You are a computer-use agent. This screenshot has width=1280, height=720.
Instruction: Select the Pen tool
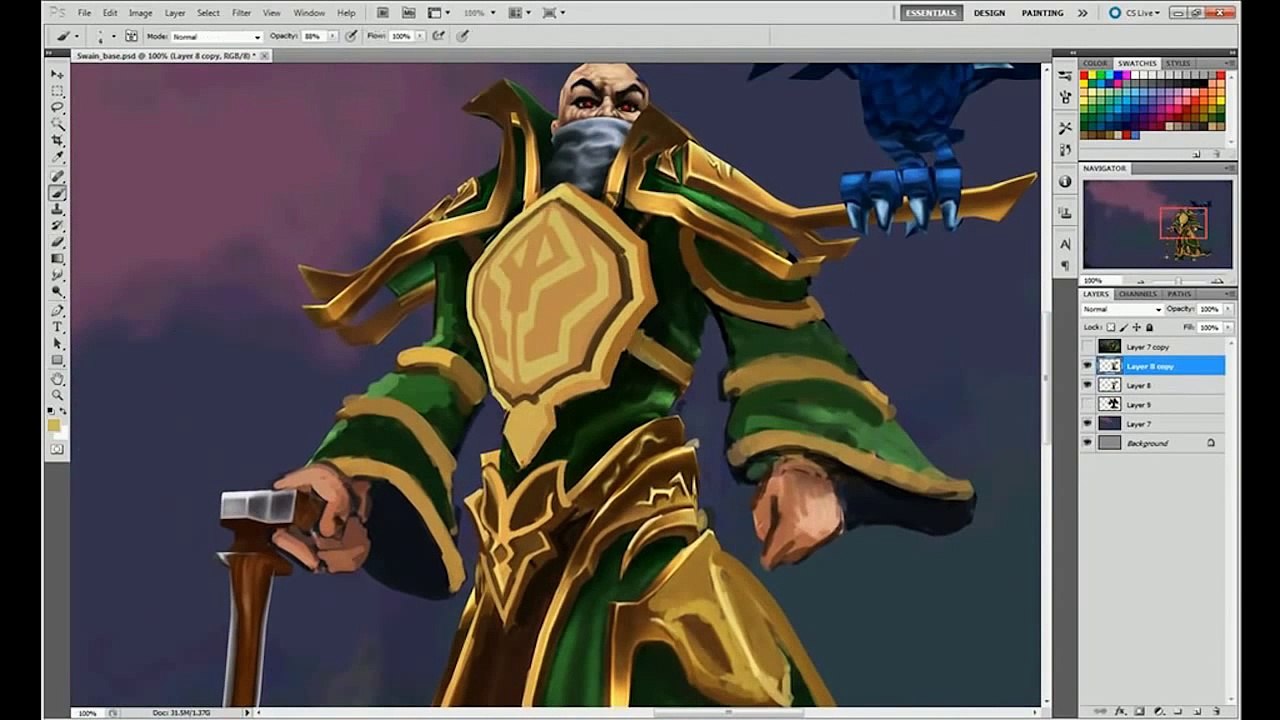coord(58,311)
